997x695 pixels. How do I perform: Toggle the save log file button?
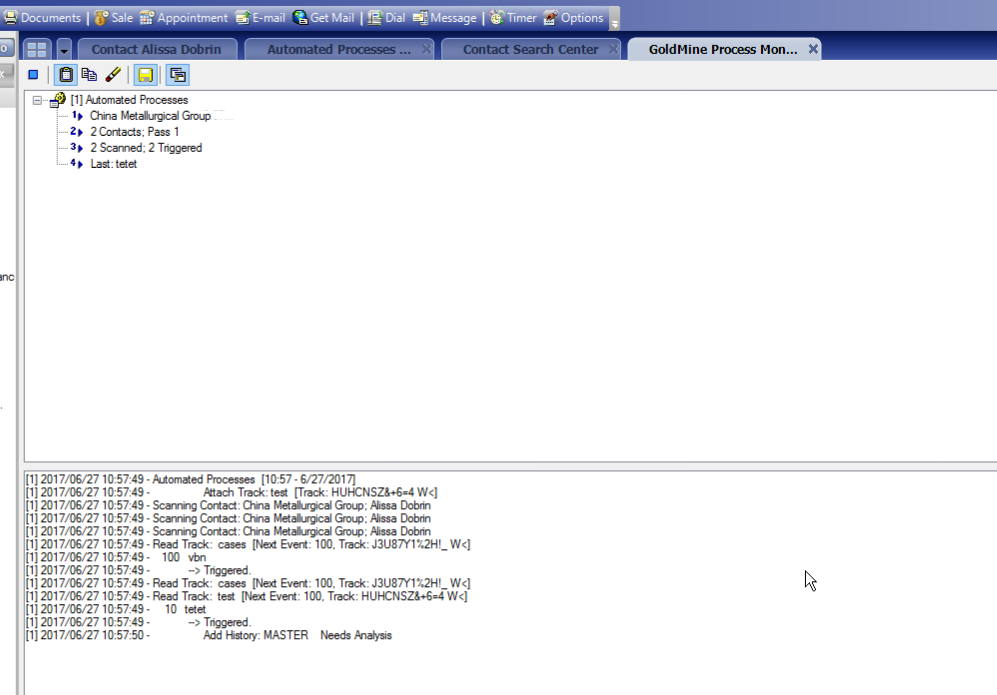(147, 74)
